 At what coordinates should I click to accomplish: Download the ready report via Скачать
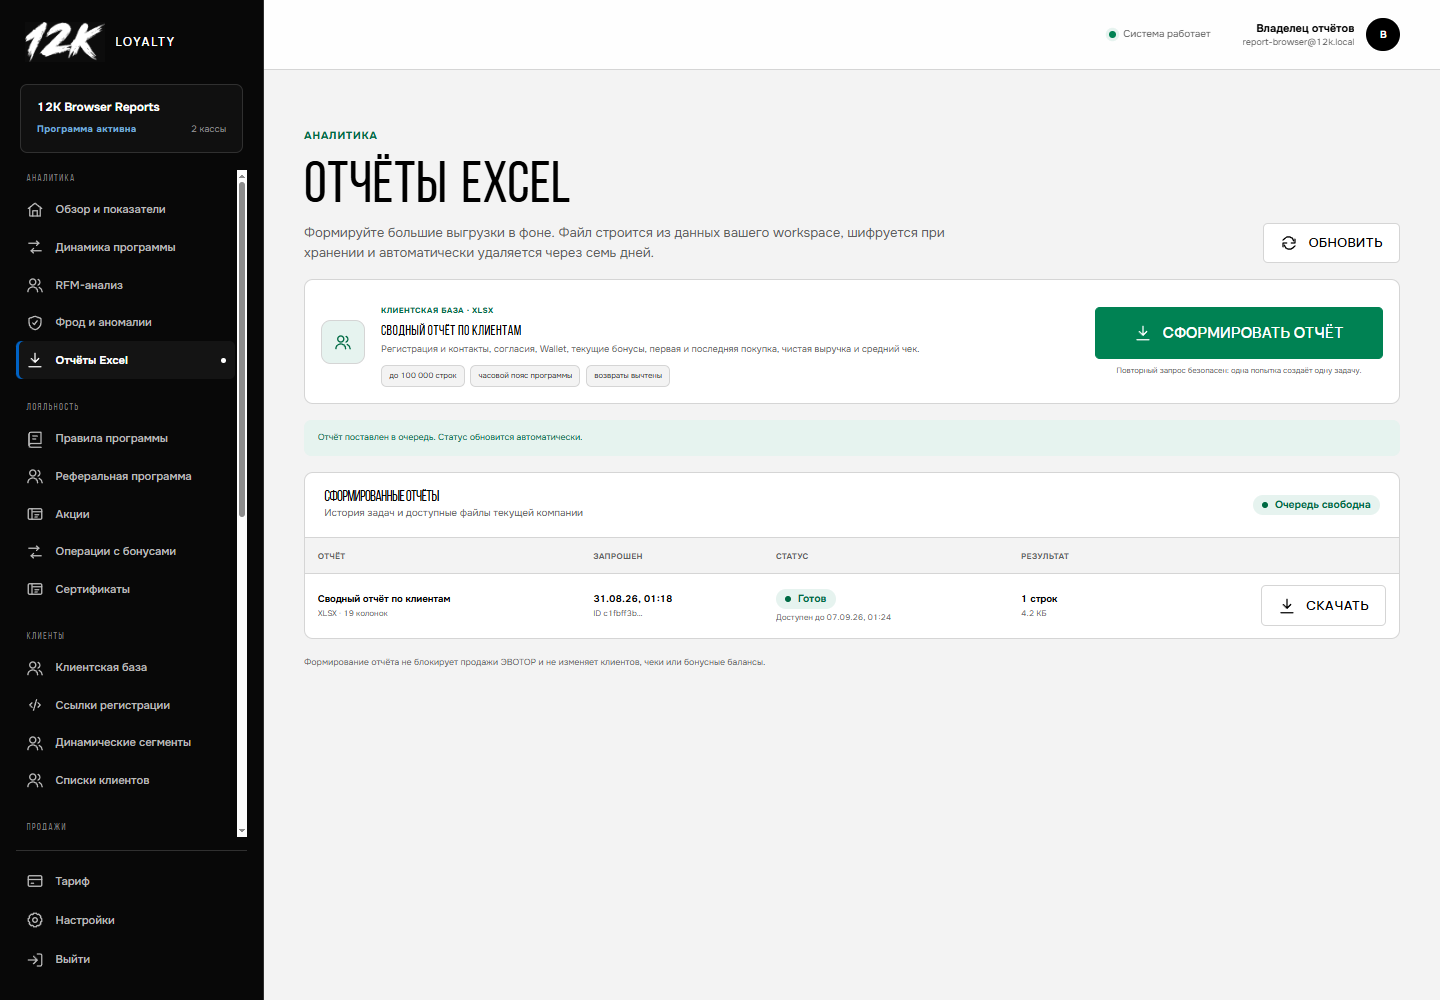click(x=1323, y=606)
